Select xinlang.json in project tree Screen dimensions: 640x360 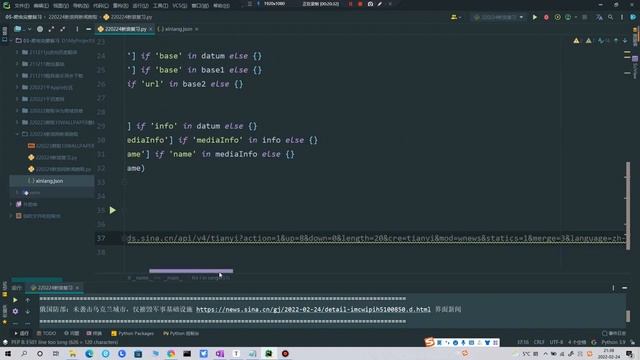[49, 181]
